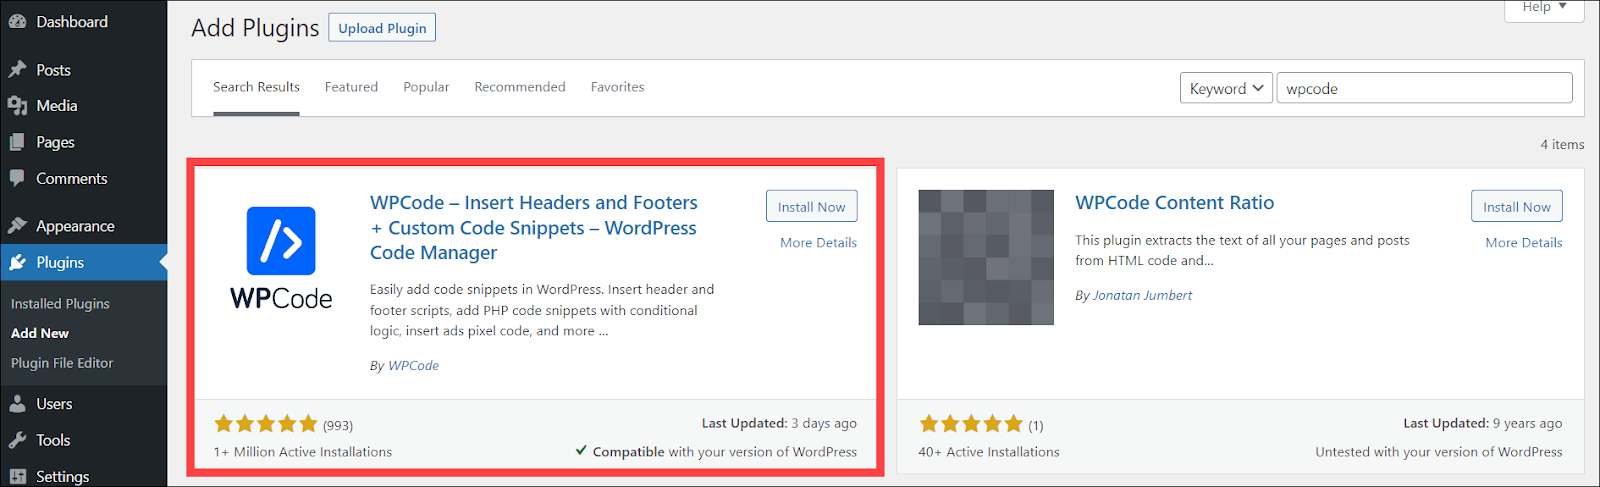This screenshot has width=1600, height=487.
Task: Switch to the Favorites tab
Action: click(617, 87)
